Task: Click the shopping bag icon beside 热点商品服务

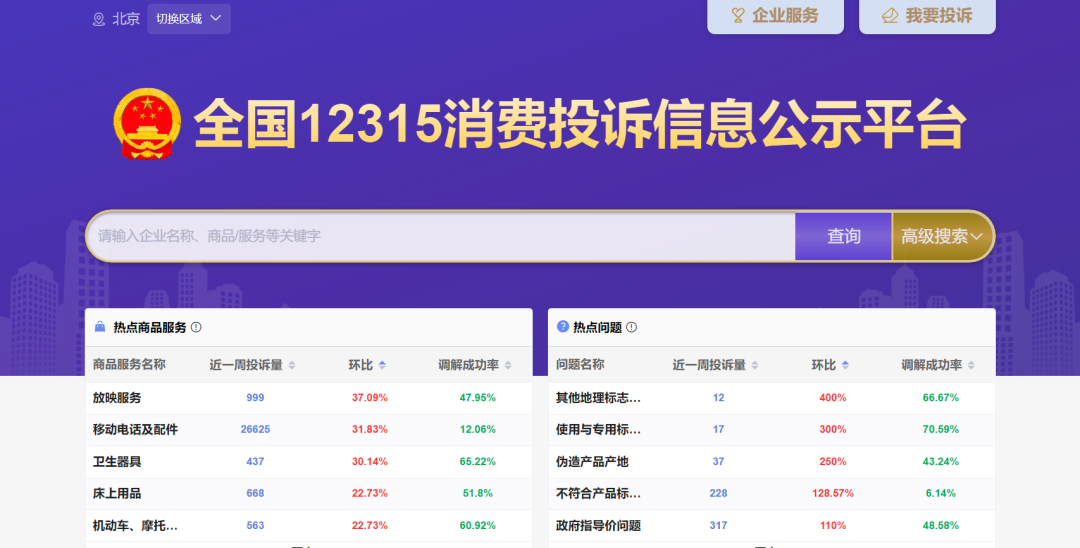Action: (x=100, y=327)
